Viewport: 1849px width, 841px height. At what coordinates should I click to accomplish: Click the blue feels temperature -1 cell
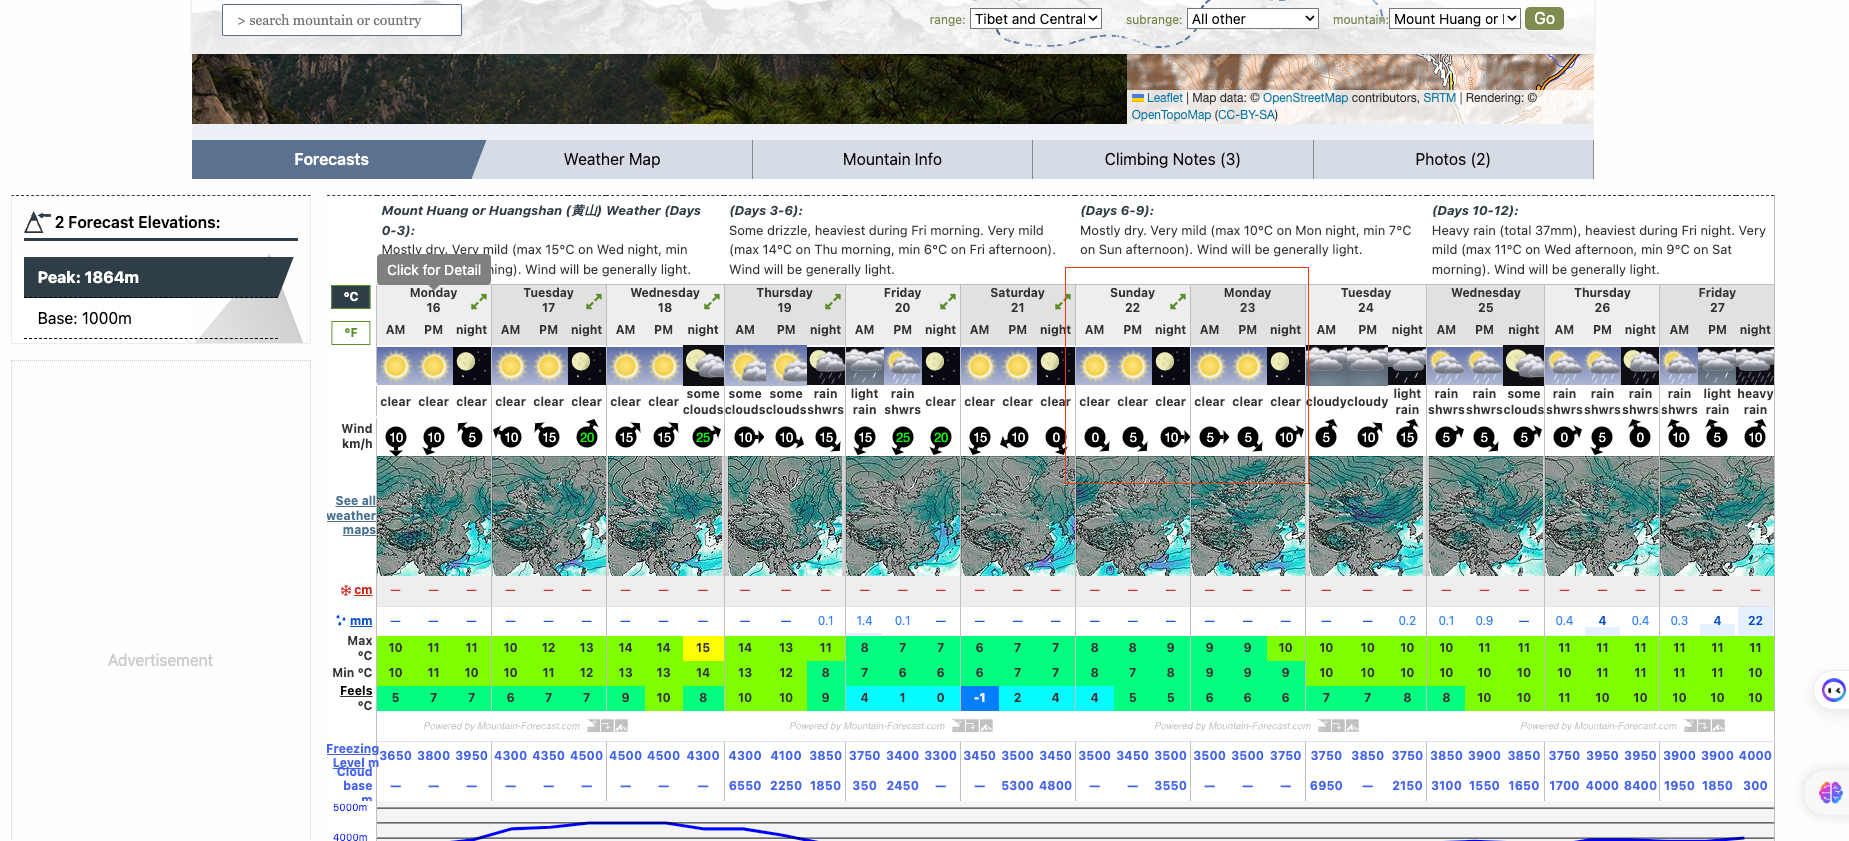980,698
